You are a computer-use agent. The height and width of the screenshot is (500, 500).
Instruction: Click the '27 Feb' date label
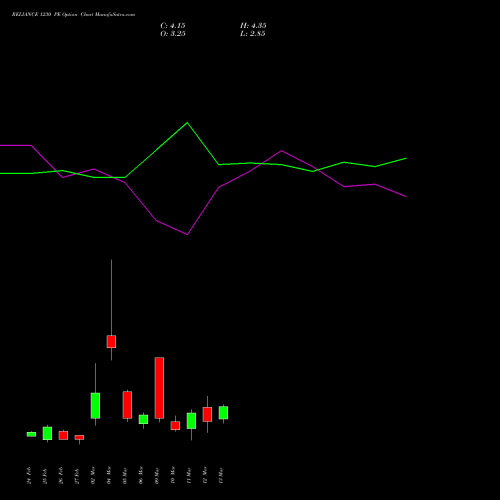[77, 475]
